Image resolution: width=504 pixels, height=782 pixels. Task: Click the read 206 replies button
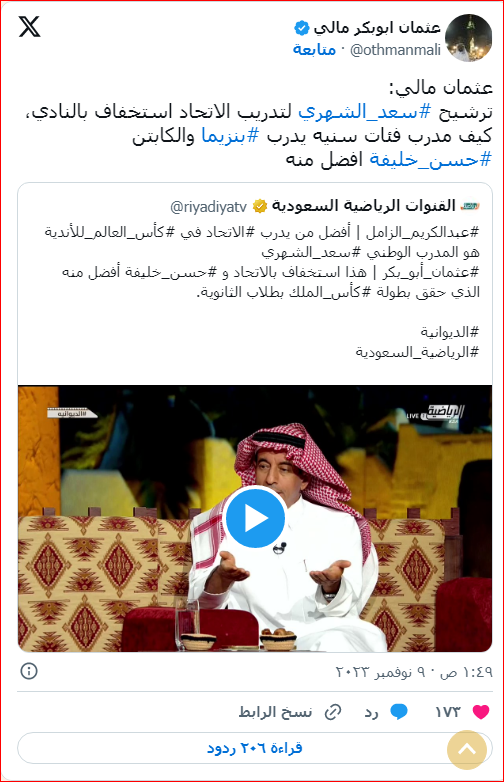pos(255,748)
